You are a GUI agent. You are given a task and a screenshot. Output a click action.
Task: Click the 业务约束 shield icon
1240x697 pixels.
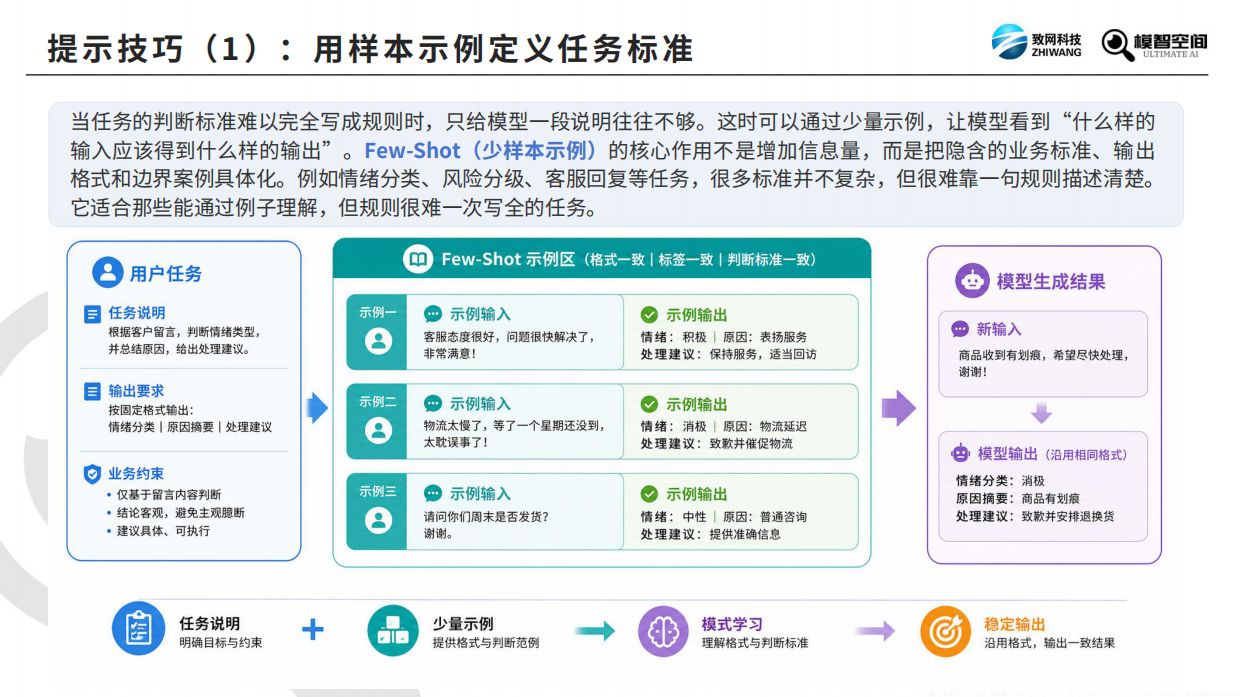pos(92,474)
